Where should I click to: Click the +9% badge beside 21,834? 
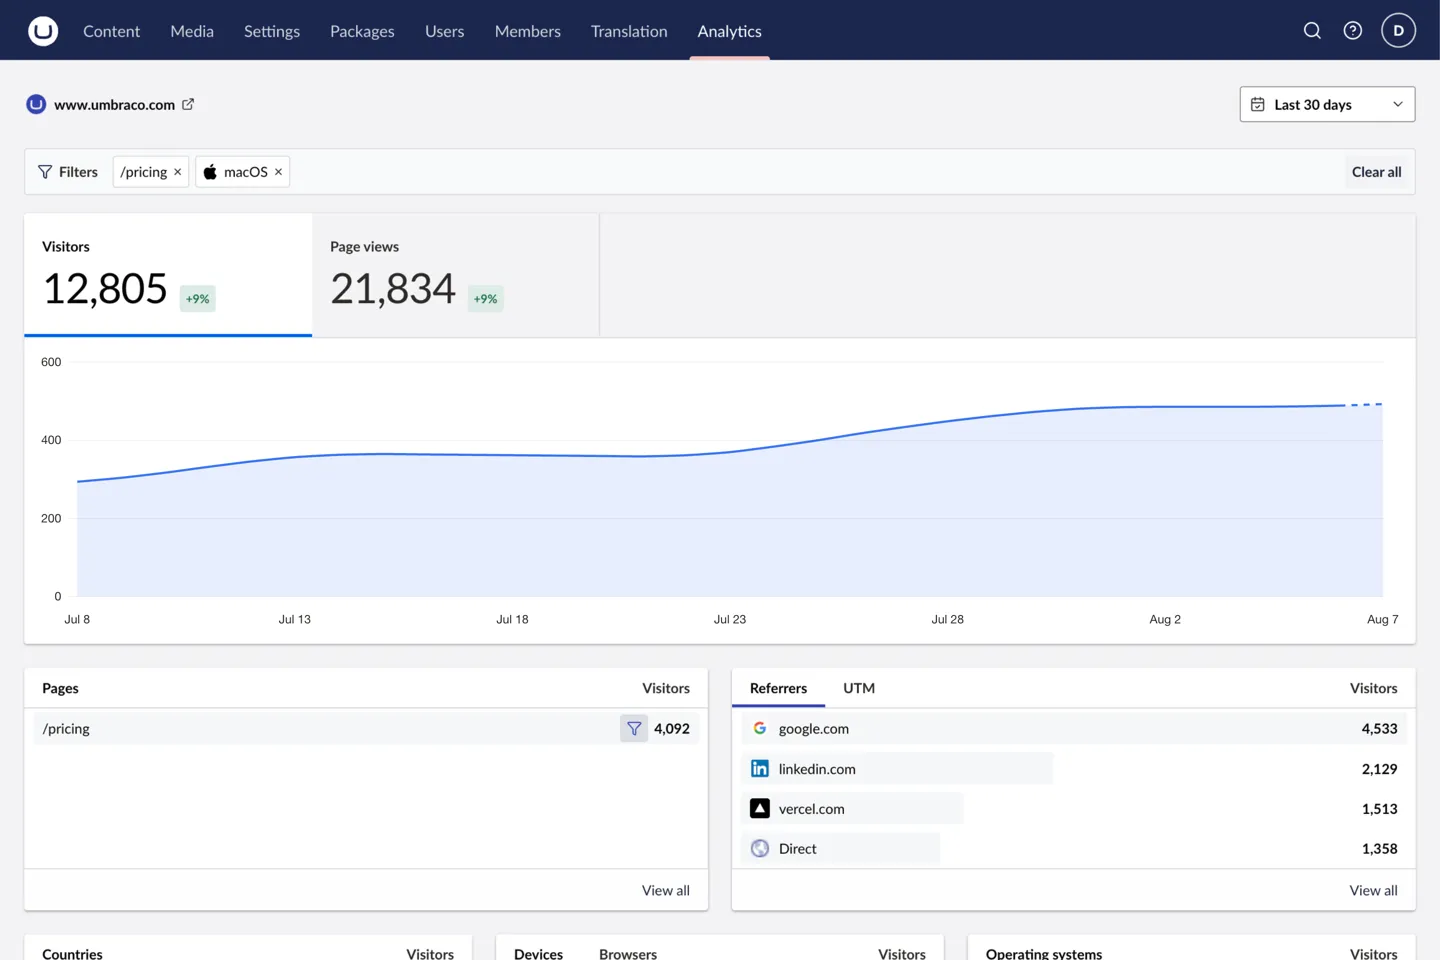486,298
